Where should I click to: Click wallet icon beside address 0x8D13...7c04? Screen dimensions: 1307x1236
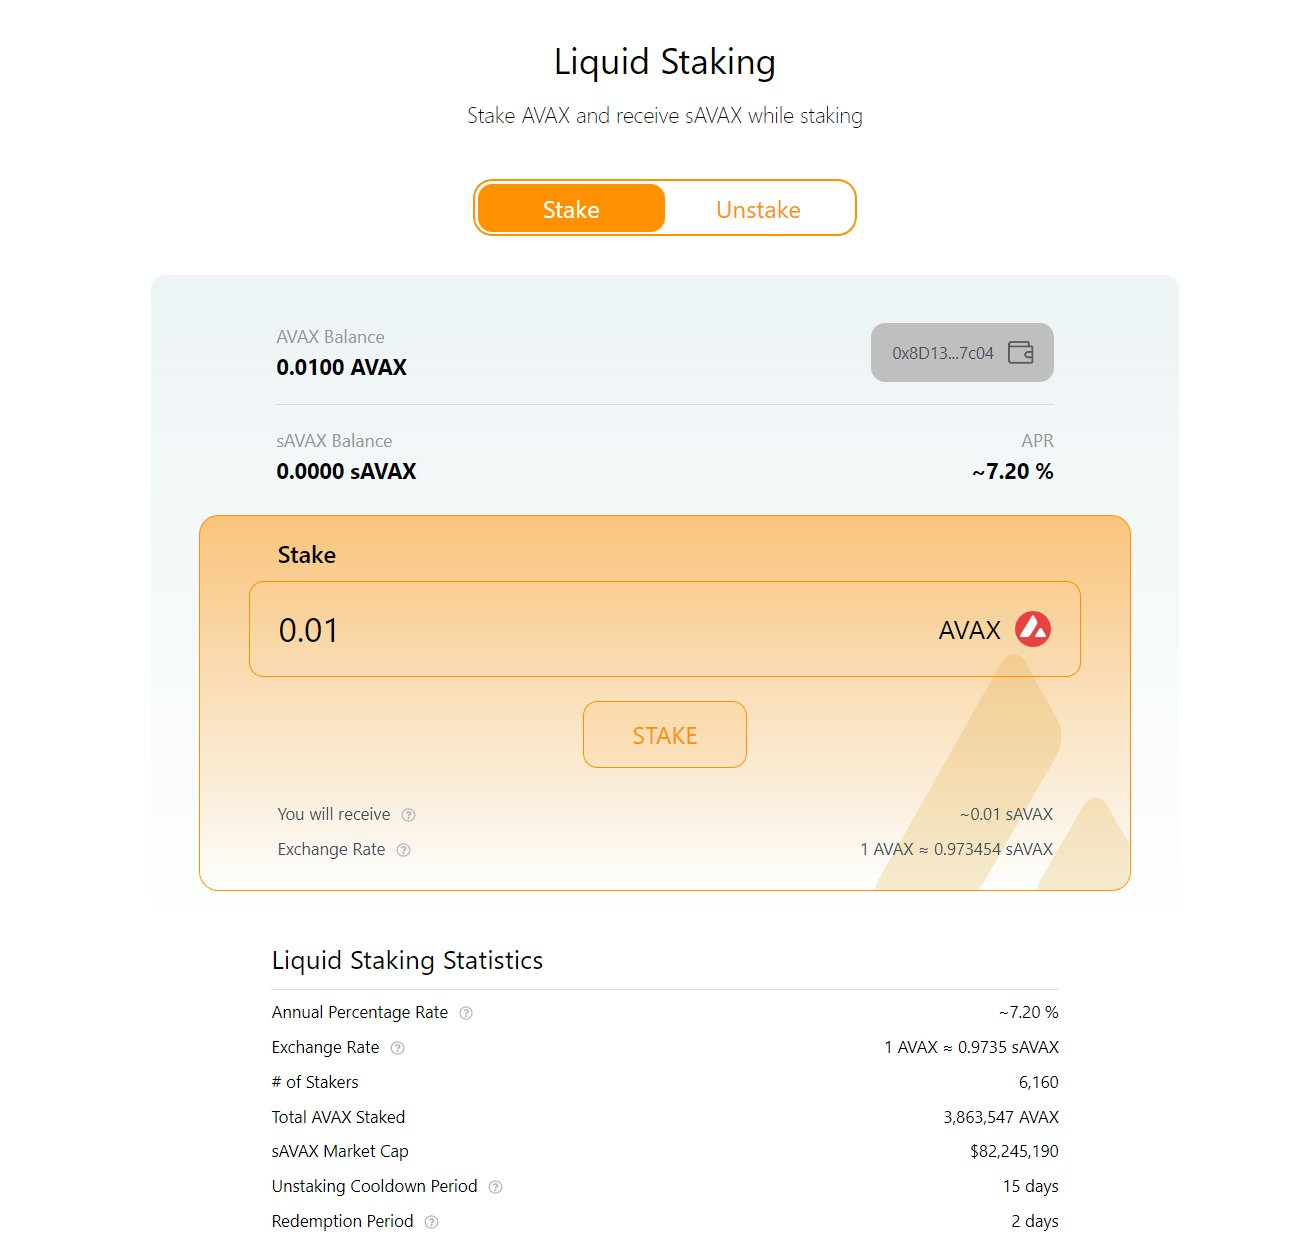coord(1020,352)
